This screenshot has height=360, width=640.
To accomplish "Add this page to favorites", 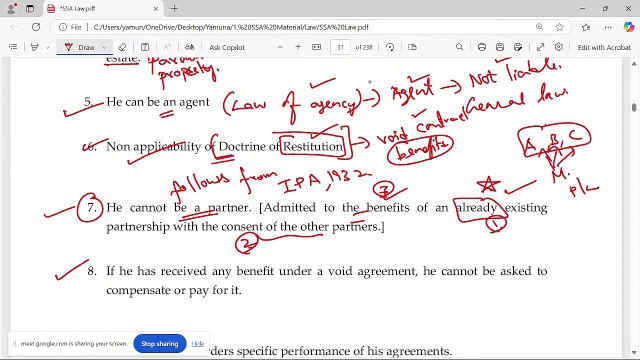I will 560,27.
